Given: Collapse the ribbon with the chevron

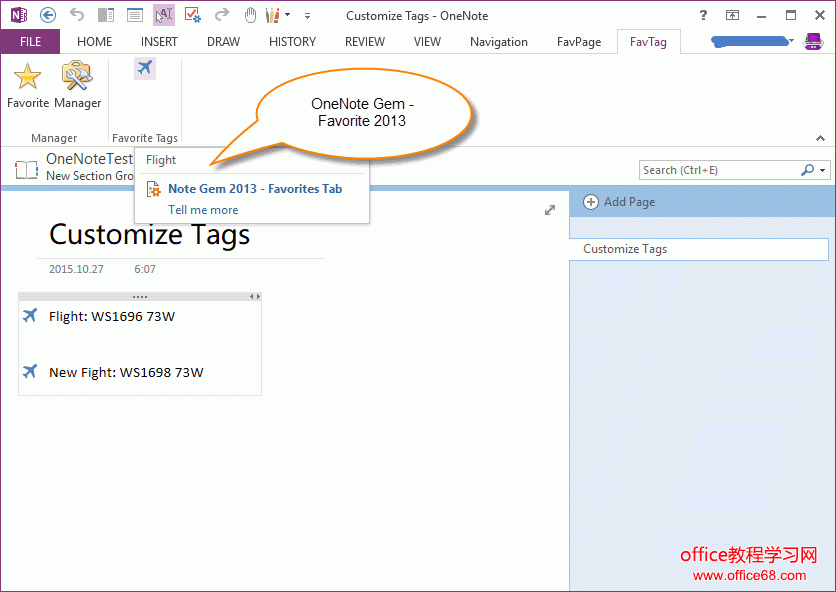Looking at the screenshot, I should (x=822, y=138).
